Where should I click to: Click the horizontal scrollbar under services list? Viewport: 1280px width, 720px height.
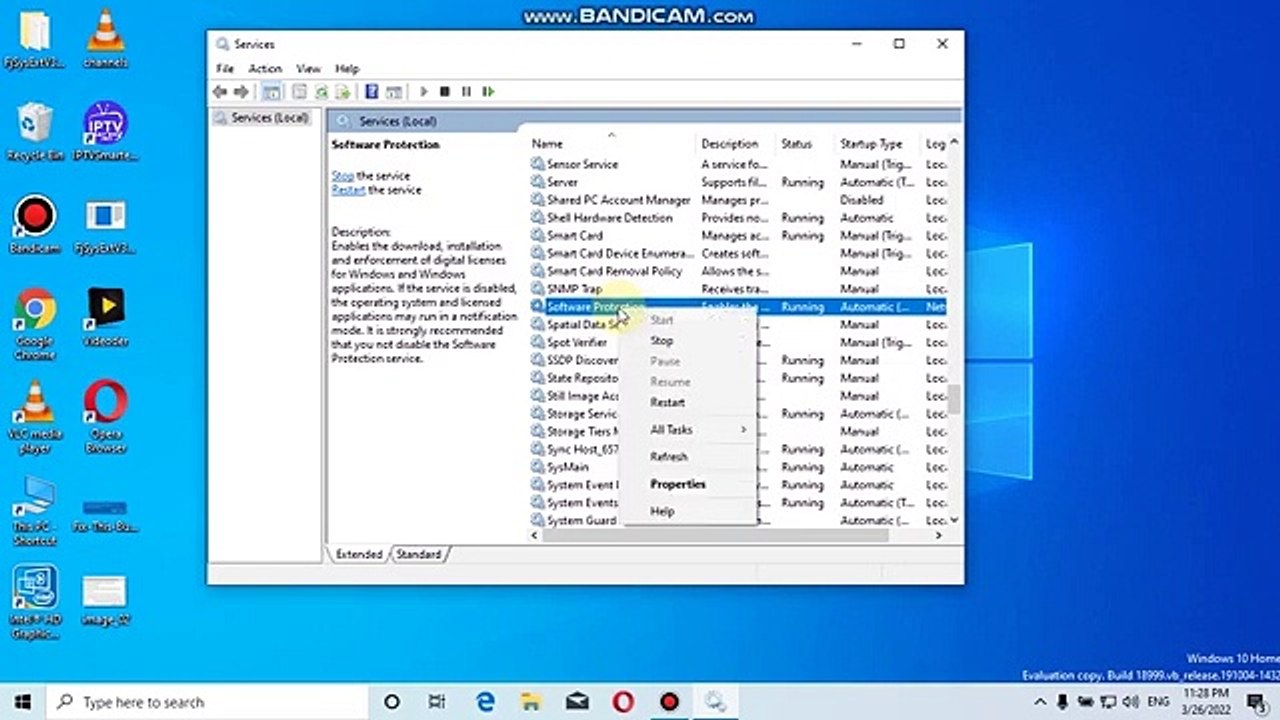(x=715, y=535)
